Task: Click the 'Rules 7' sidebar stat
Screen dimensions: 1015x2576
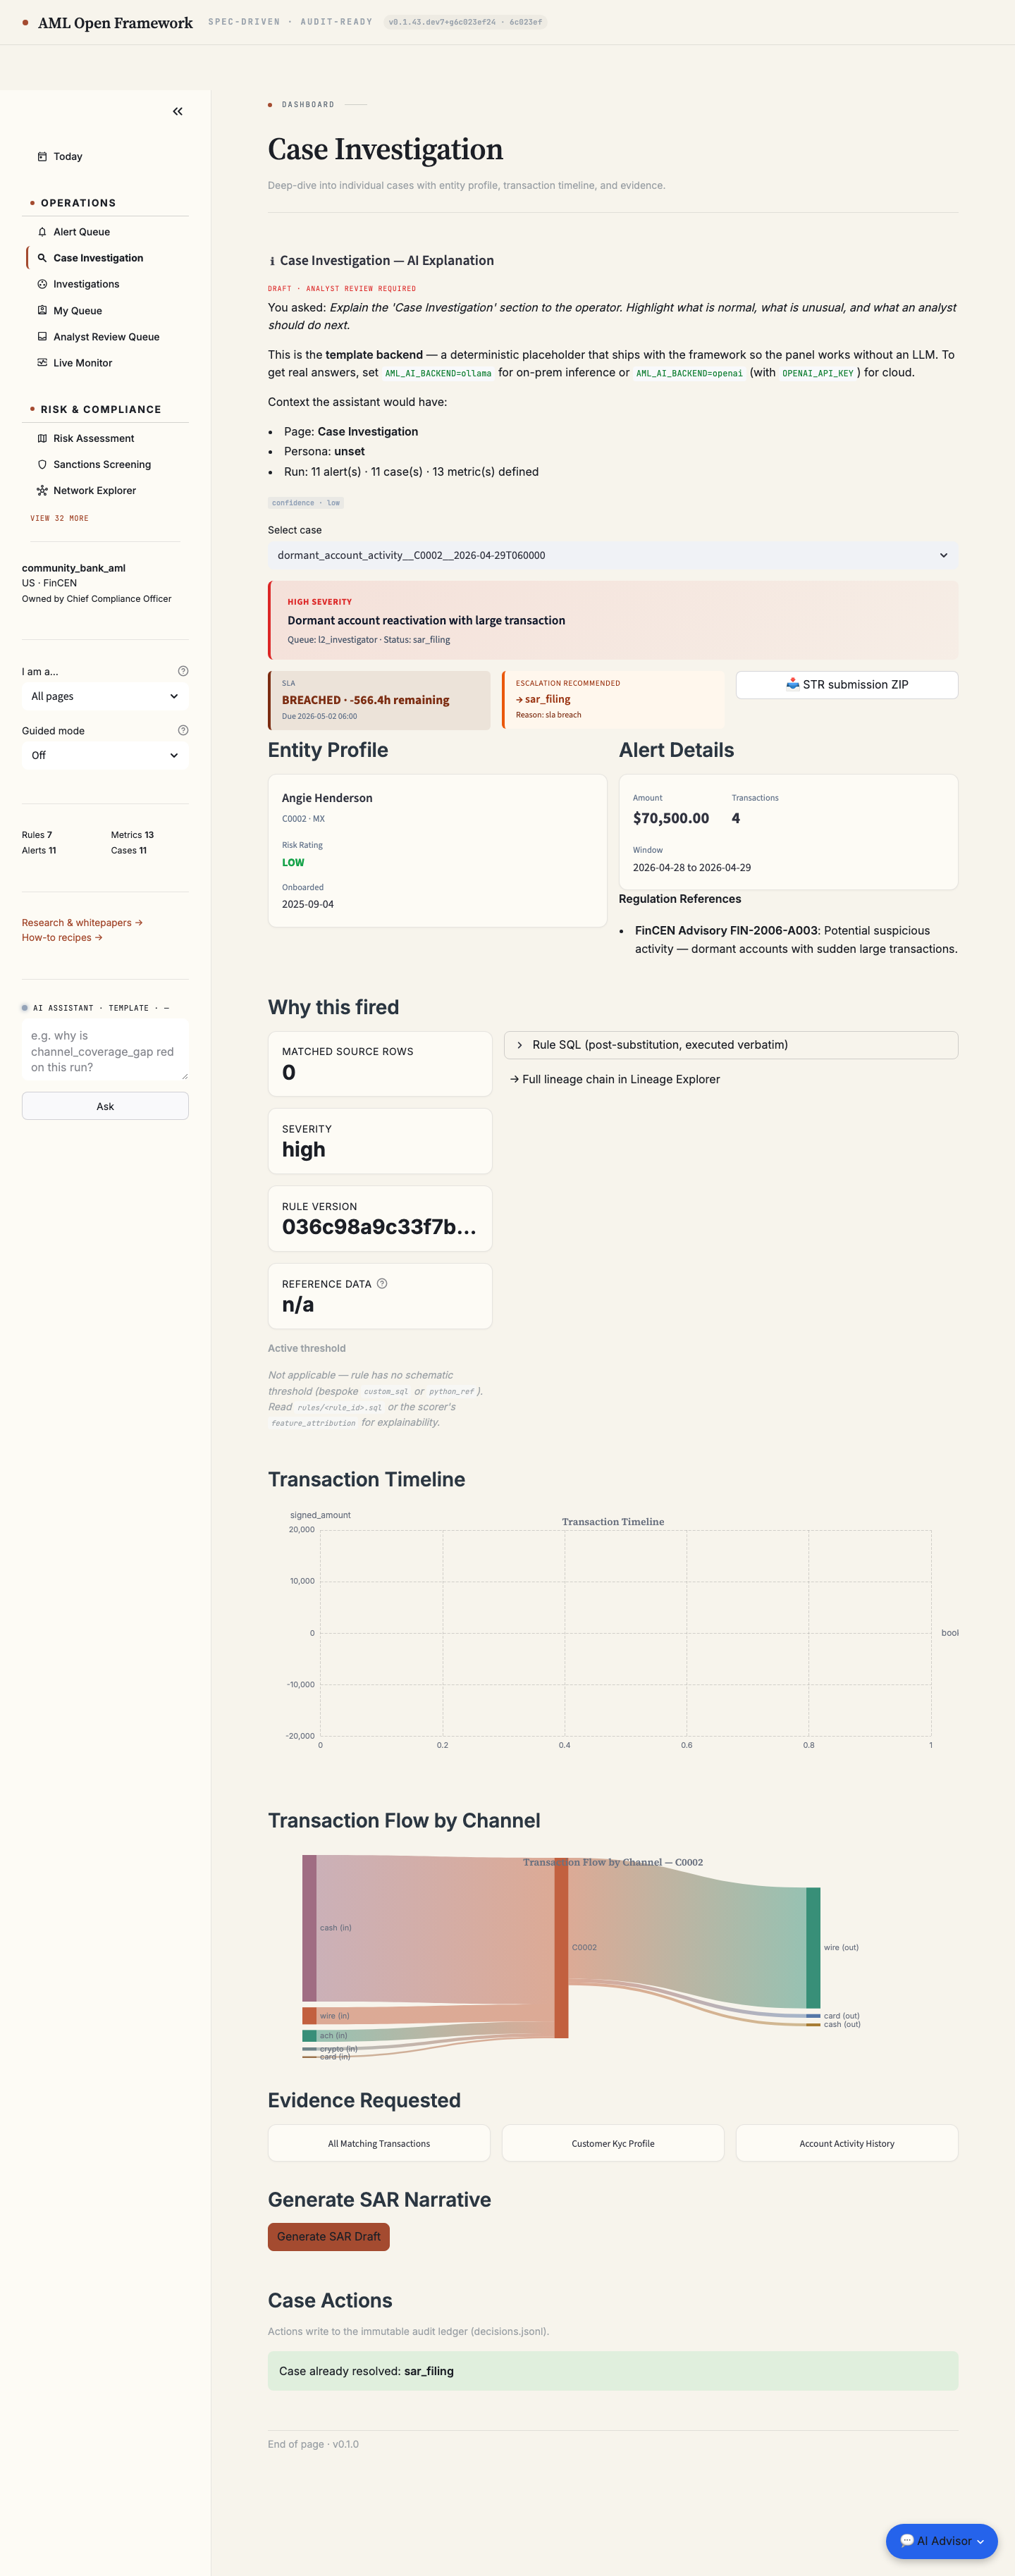Action: (37, 835)
